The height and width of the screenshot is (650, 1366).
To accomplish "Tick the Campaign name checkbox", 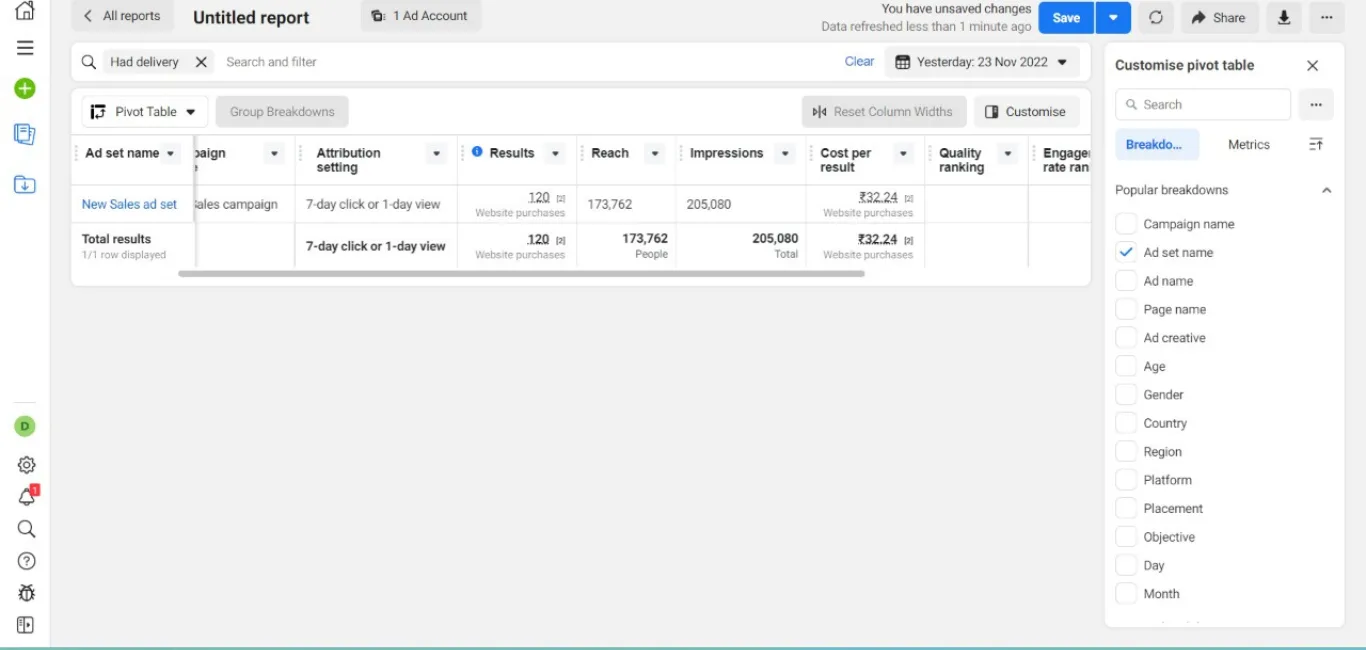I will pyautogui.click(x=1126, y=224).
